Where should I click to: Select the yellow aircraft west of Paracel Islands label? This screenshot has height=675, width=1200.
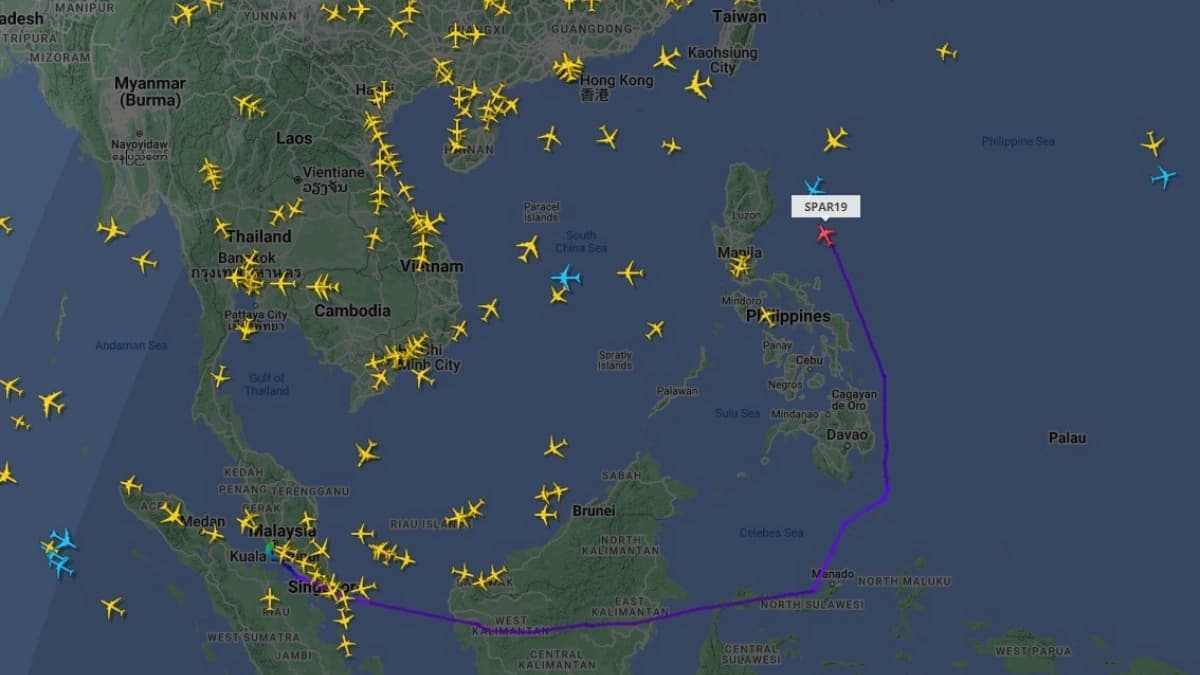[528, 248]
